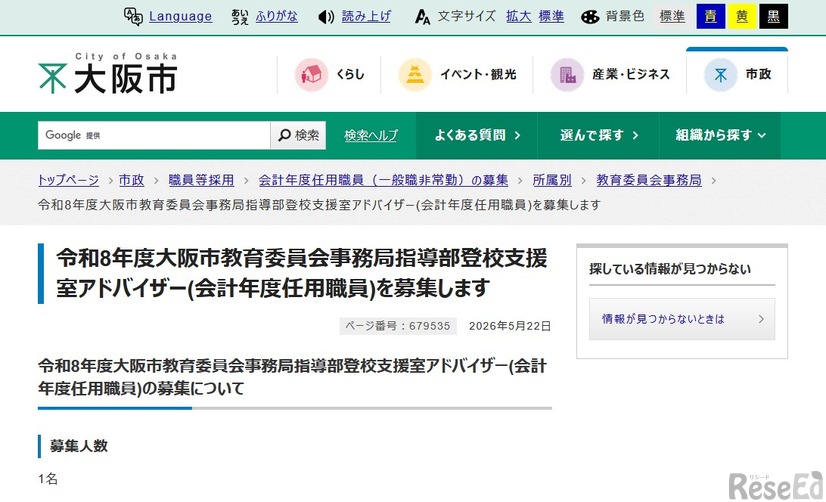Click the furigana あいうえ icon
The image size is (826, 502).
(x=240, y=16)
